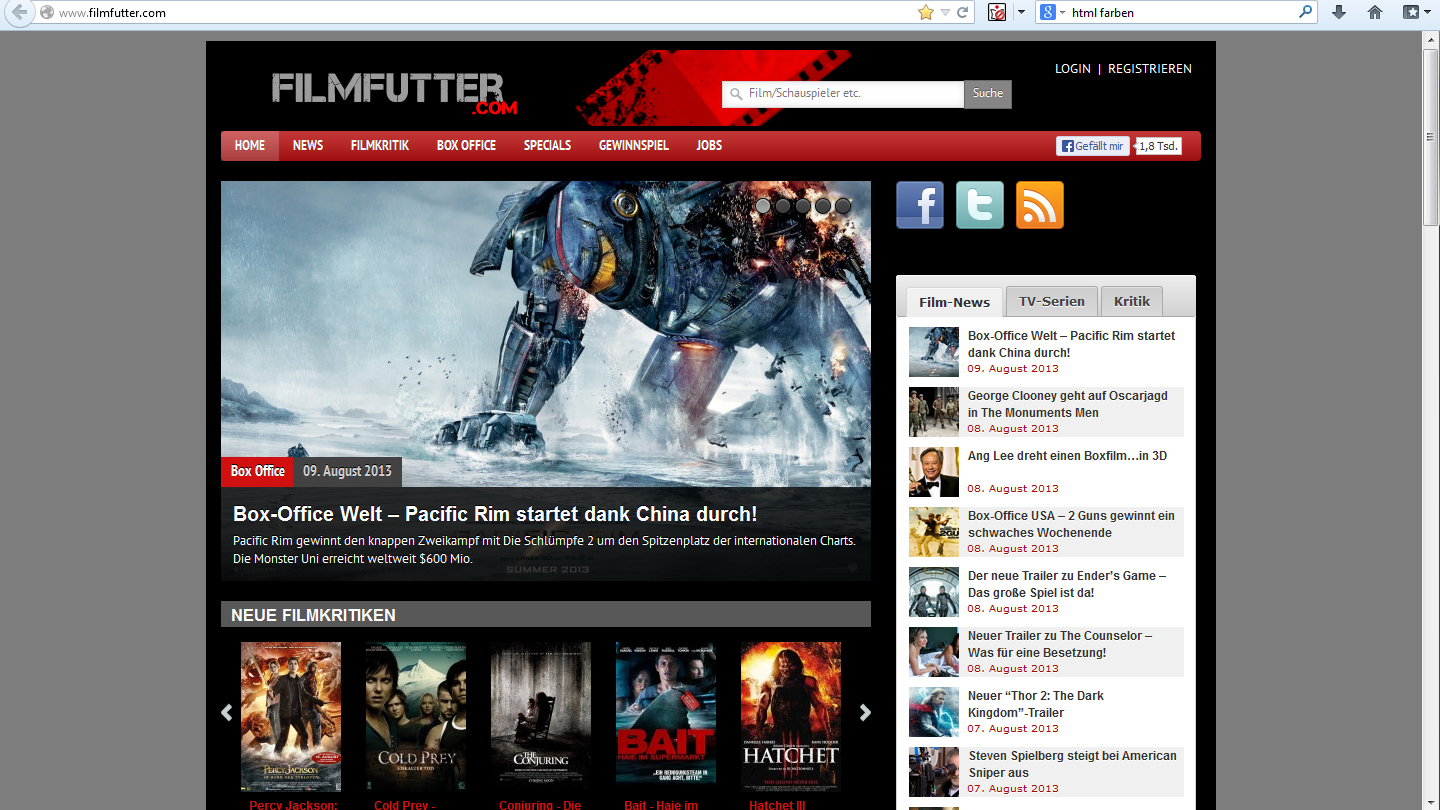This screenshot has height=810, width=1440.
Task: Show next film reviews with right arrow
Action: (x=865, y=713)
